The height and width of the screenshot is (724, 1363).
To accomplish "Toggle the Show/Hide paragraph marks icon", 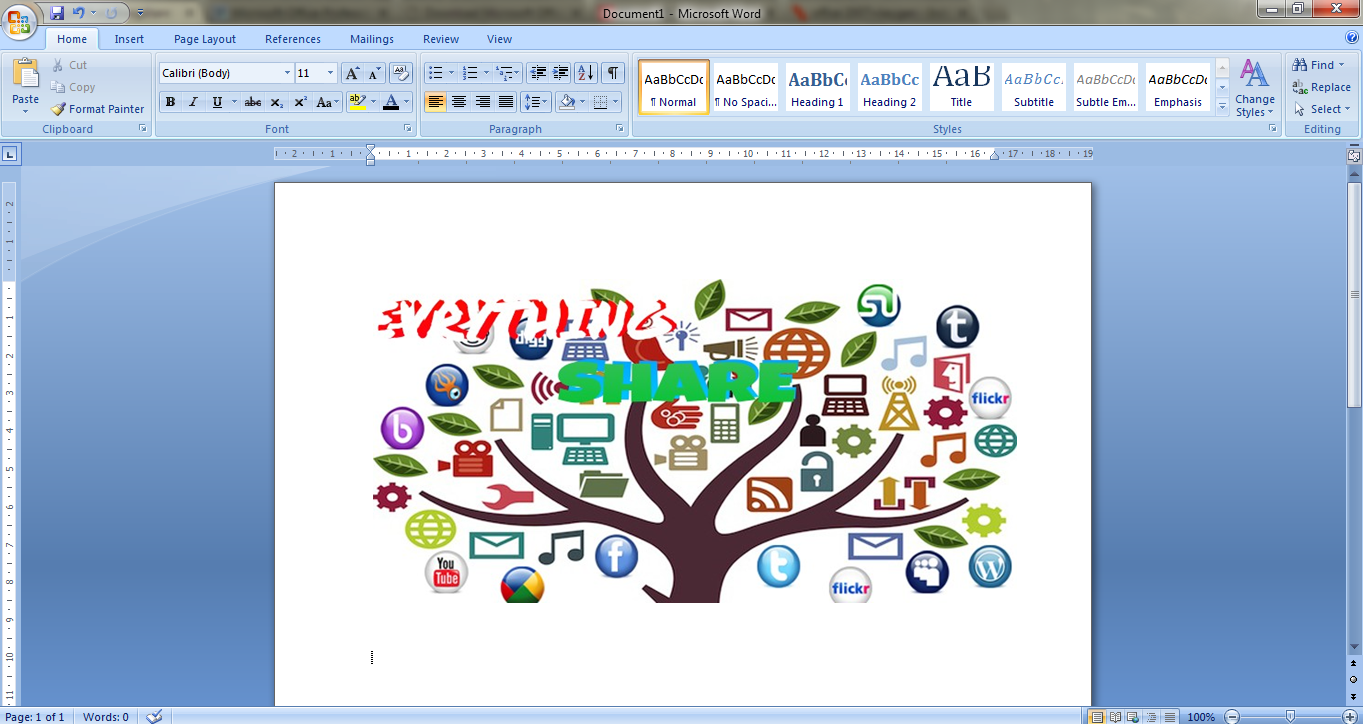I will tap(611, 72).
